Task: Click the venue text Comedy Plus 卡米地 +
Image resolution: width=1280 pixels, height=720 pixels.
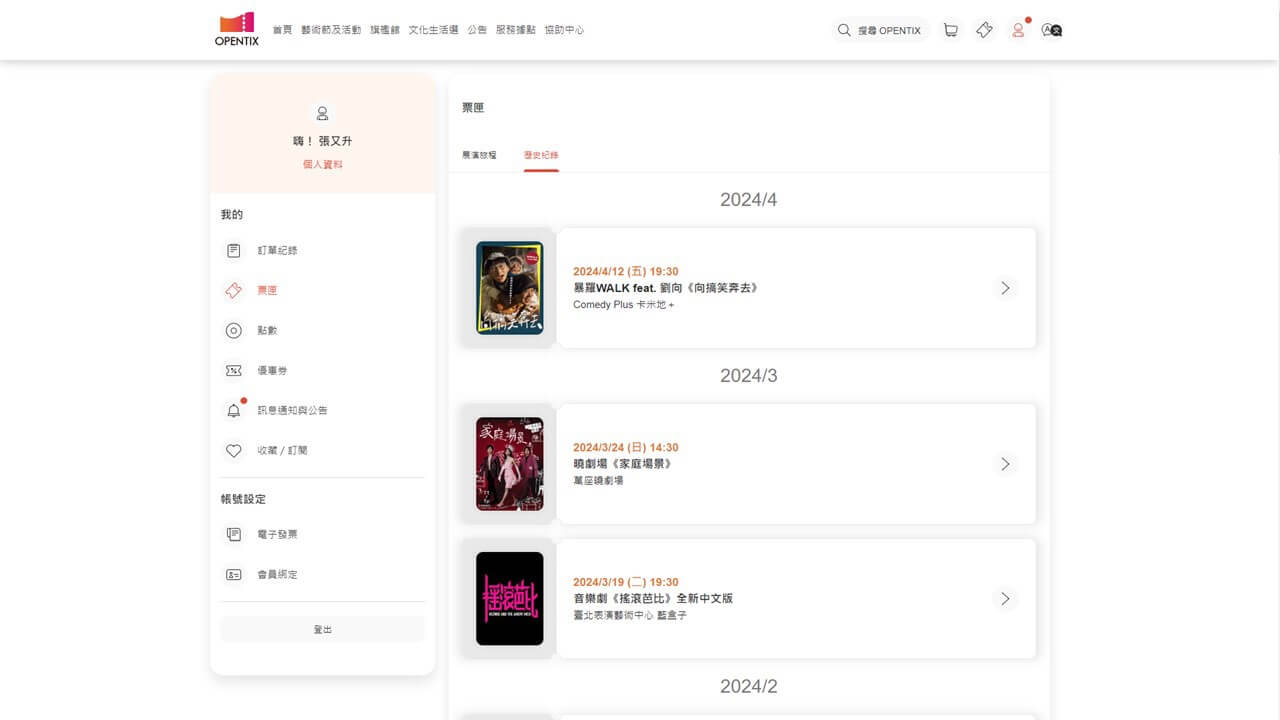Action: 624,305
